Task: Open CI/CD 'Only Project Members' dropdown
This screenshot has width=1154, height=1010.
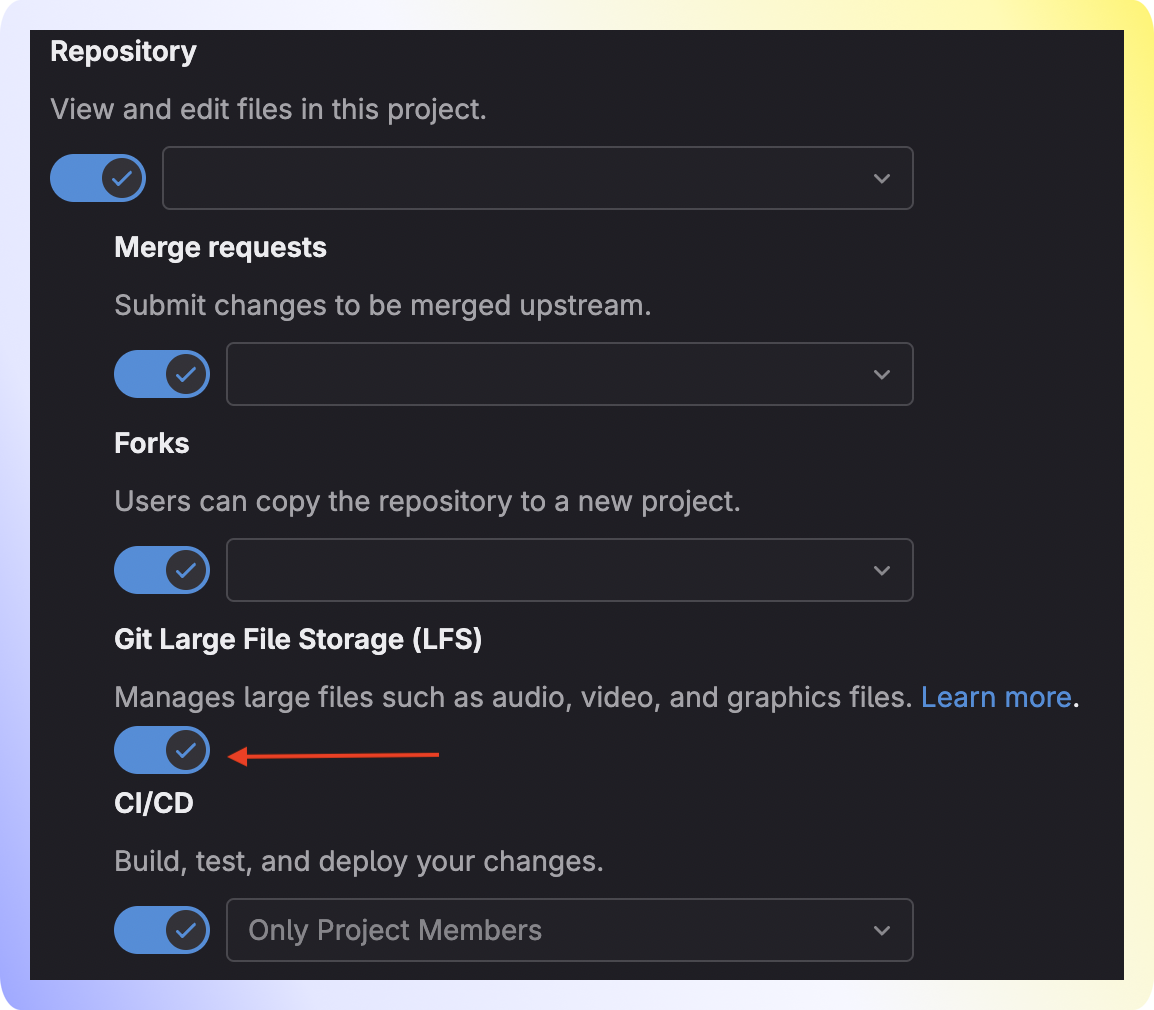Action: point(570,930)
